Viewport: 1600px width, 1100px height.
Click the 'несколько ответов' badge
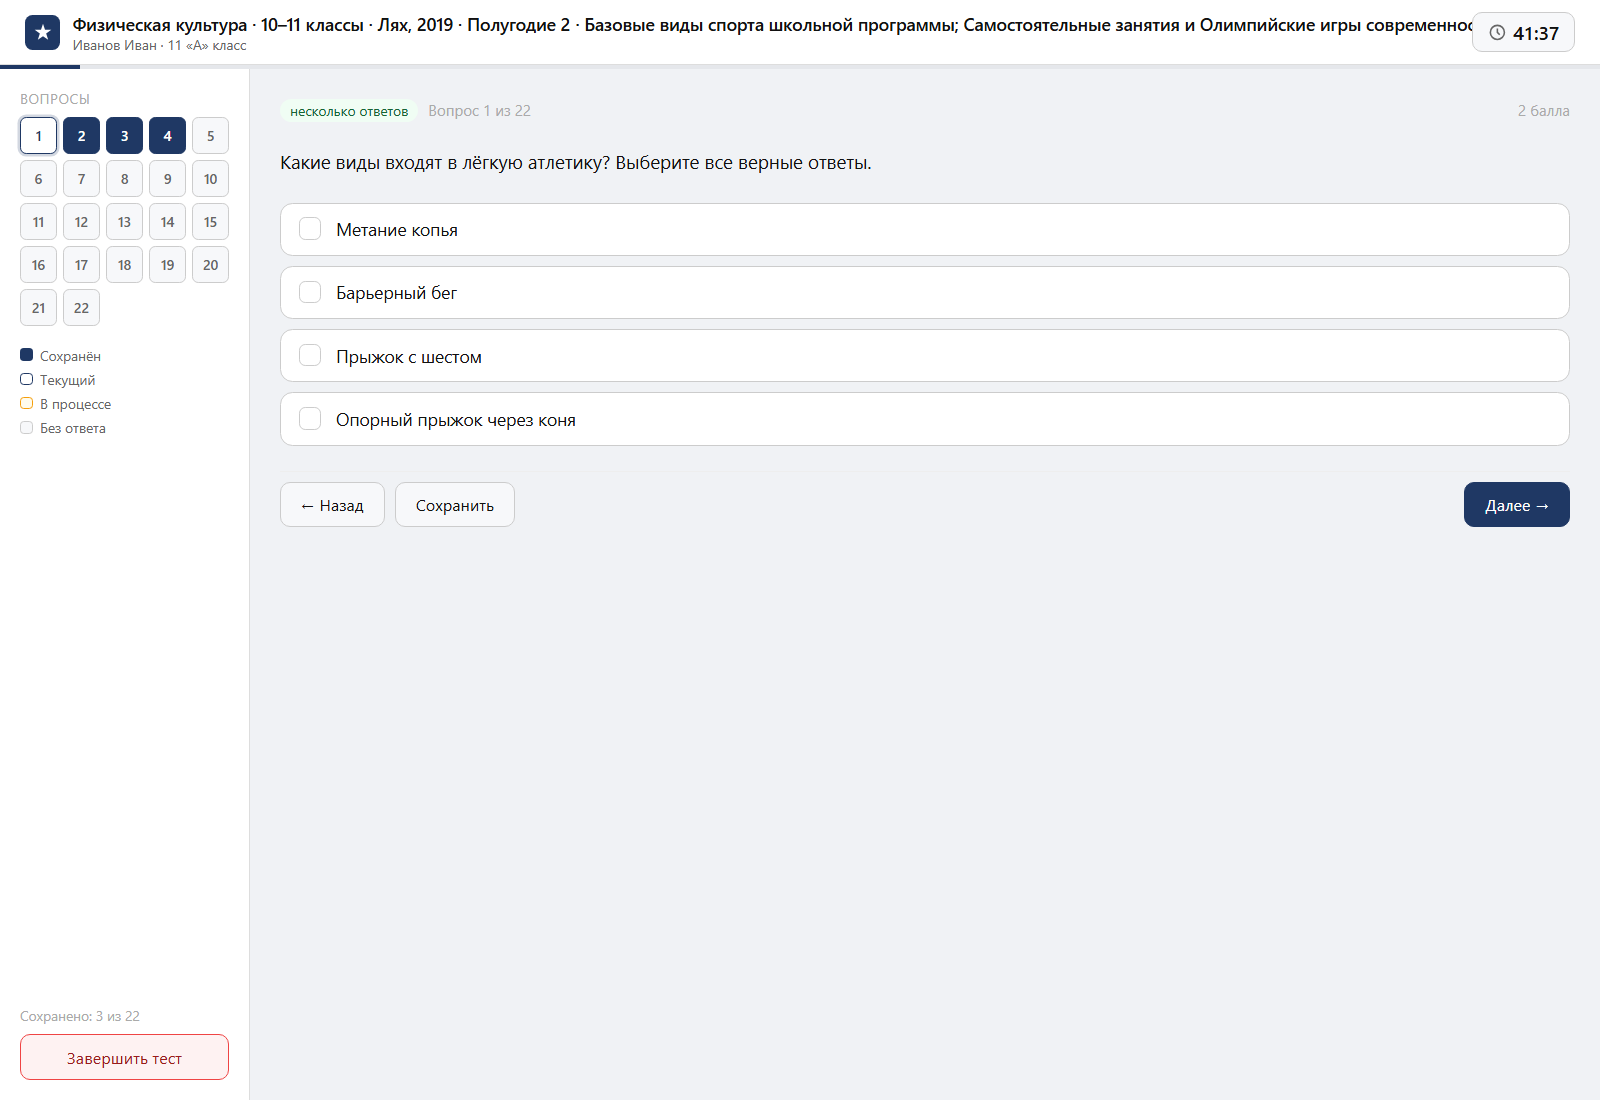click(x=349, y=111)
